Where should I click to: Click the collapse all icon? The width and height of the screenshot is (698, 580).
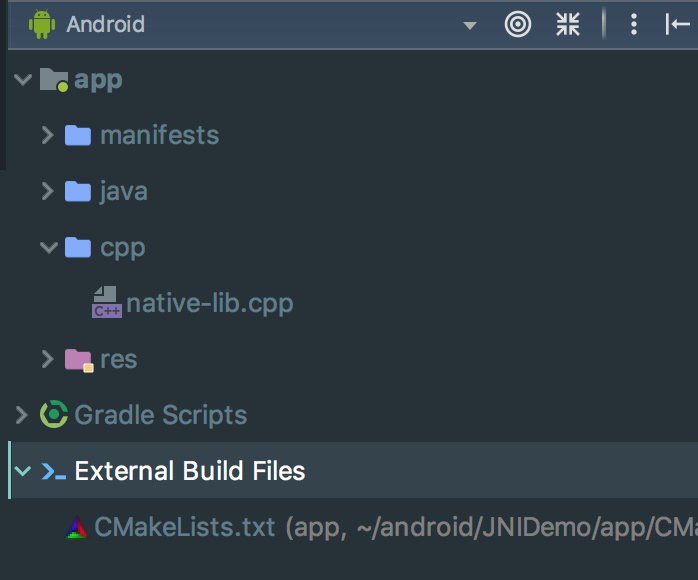(568, 24)
